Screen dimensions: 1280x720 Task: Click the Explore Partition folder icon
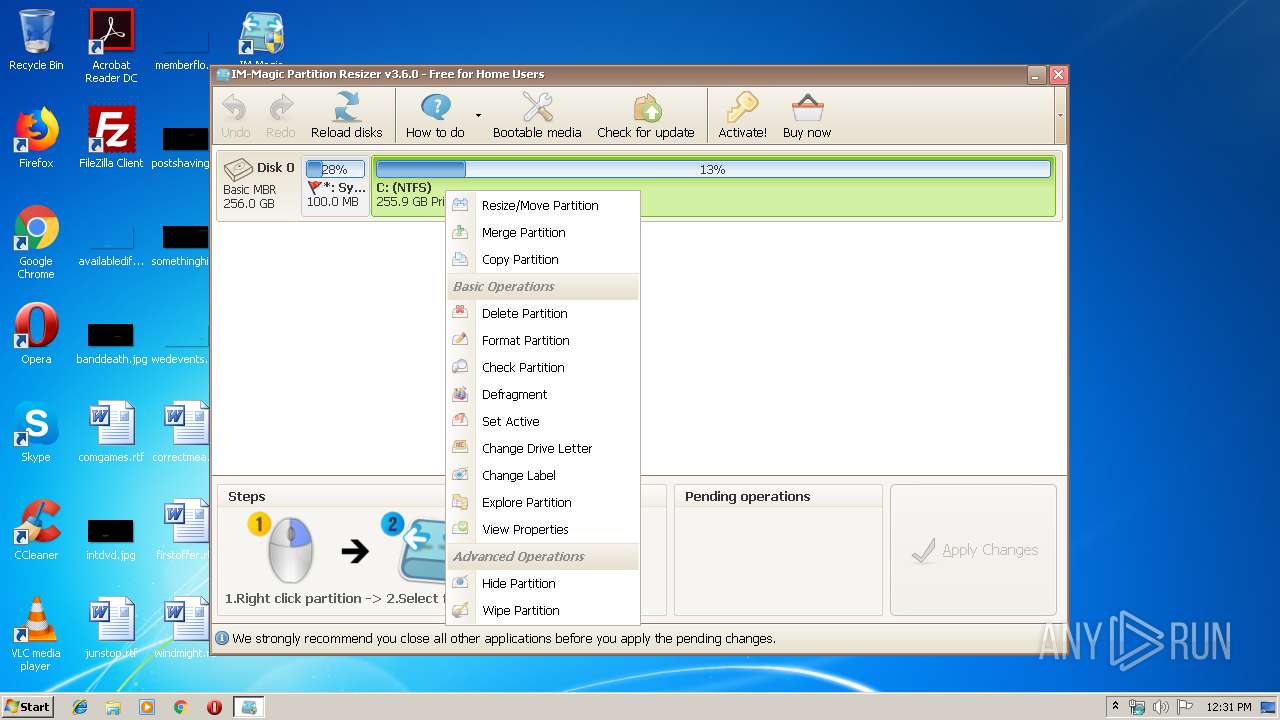[460, 502]
